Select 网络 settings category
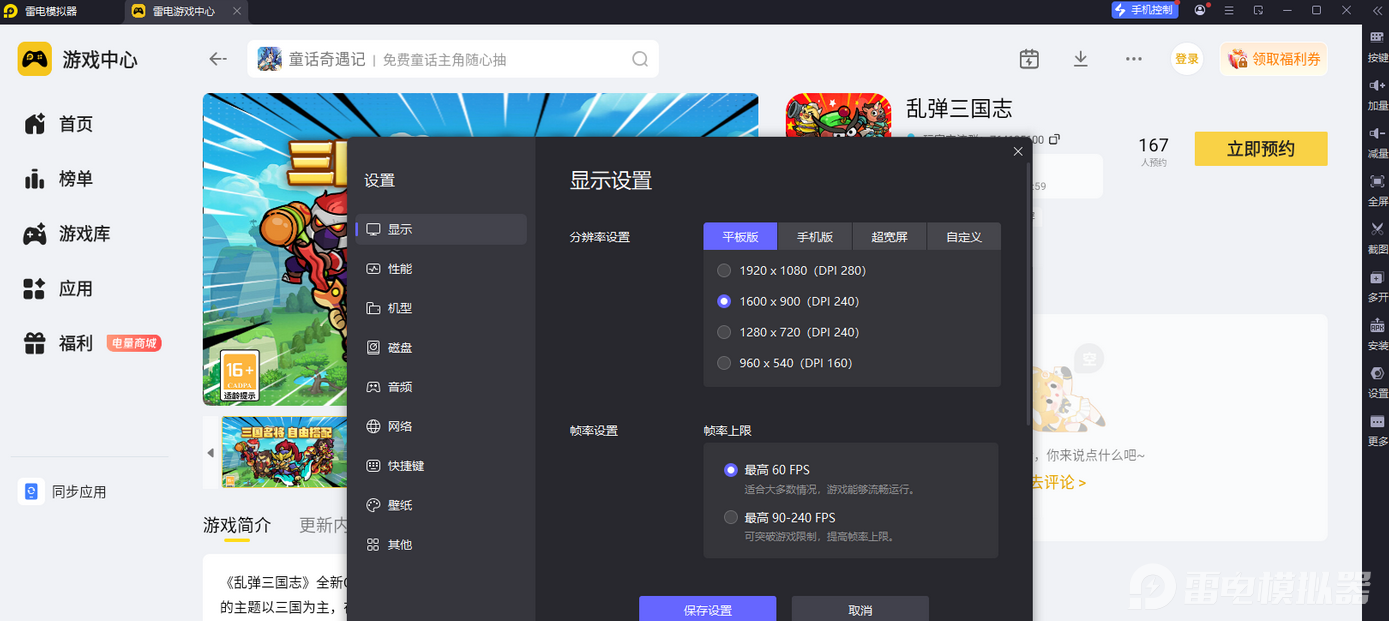Screen dimensions: 1389x621 click(x=441, y=426)
